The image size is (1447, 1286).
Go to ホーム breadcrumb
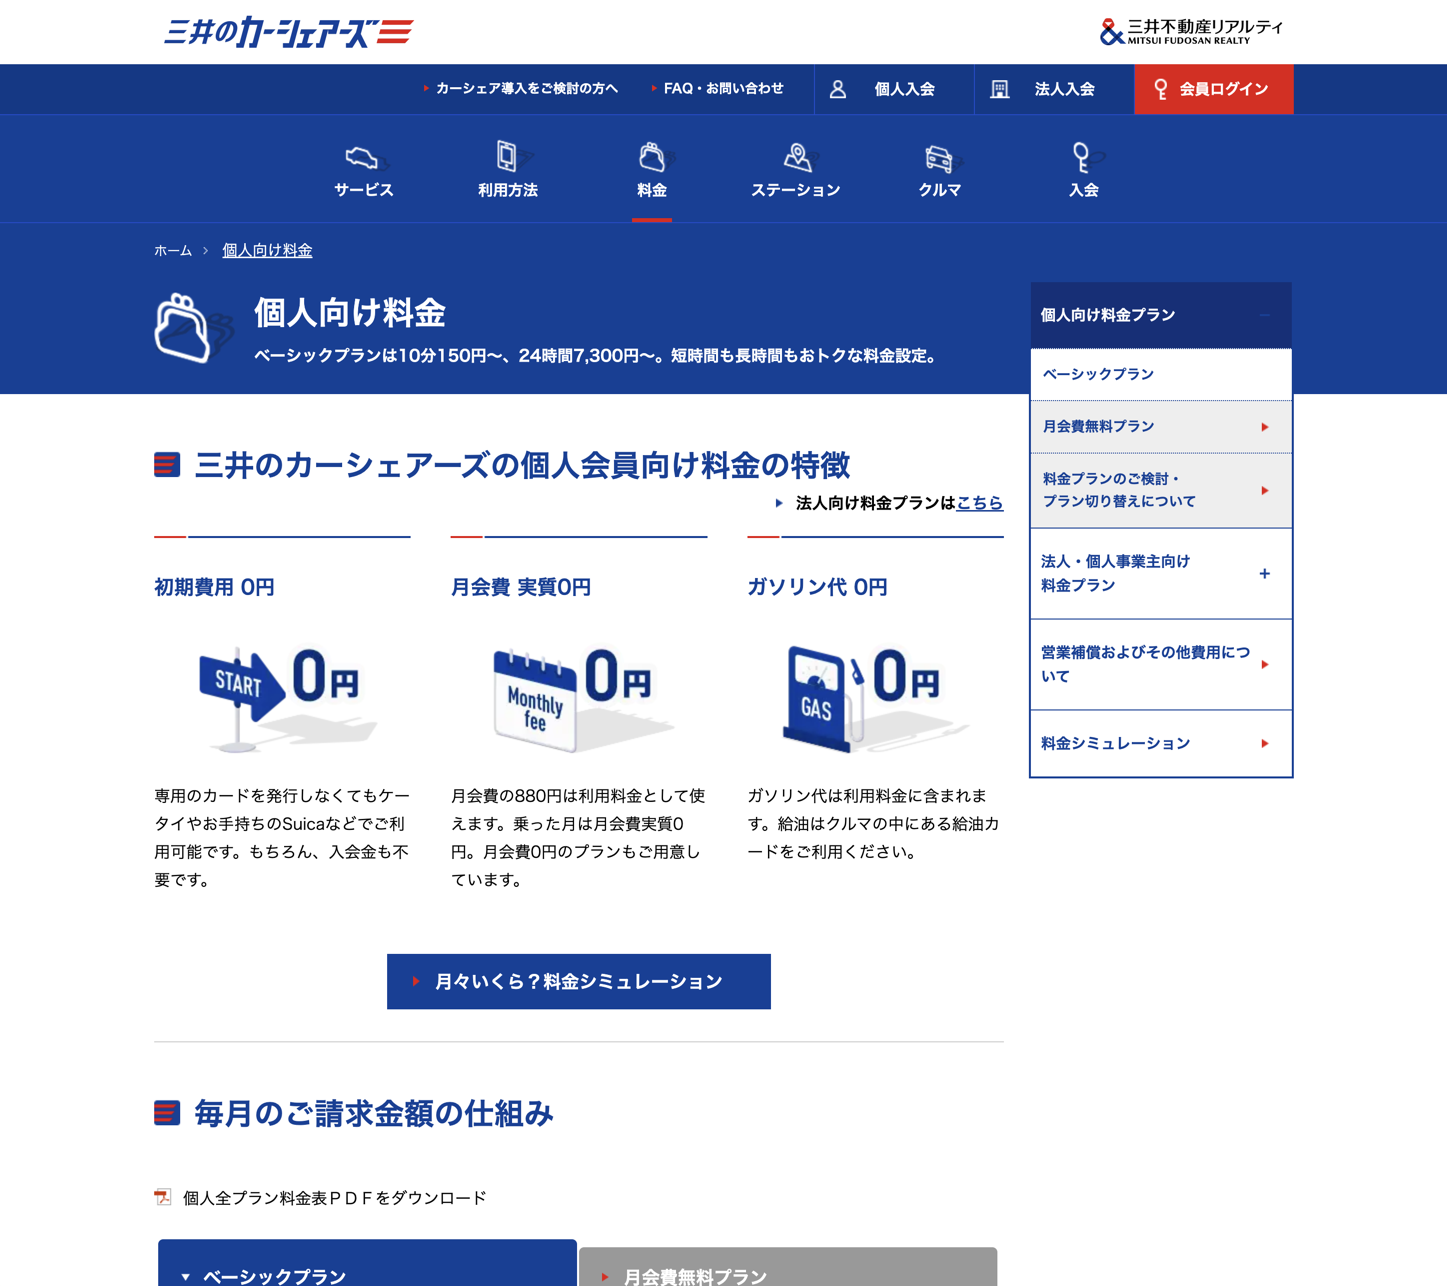coord(173,251)
